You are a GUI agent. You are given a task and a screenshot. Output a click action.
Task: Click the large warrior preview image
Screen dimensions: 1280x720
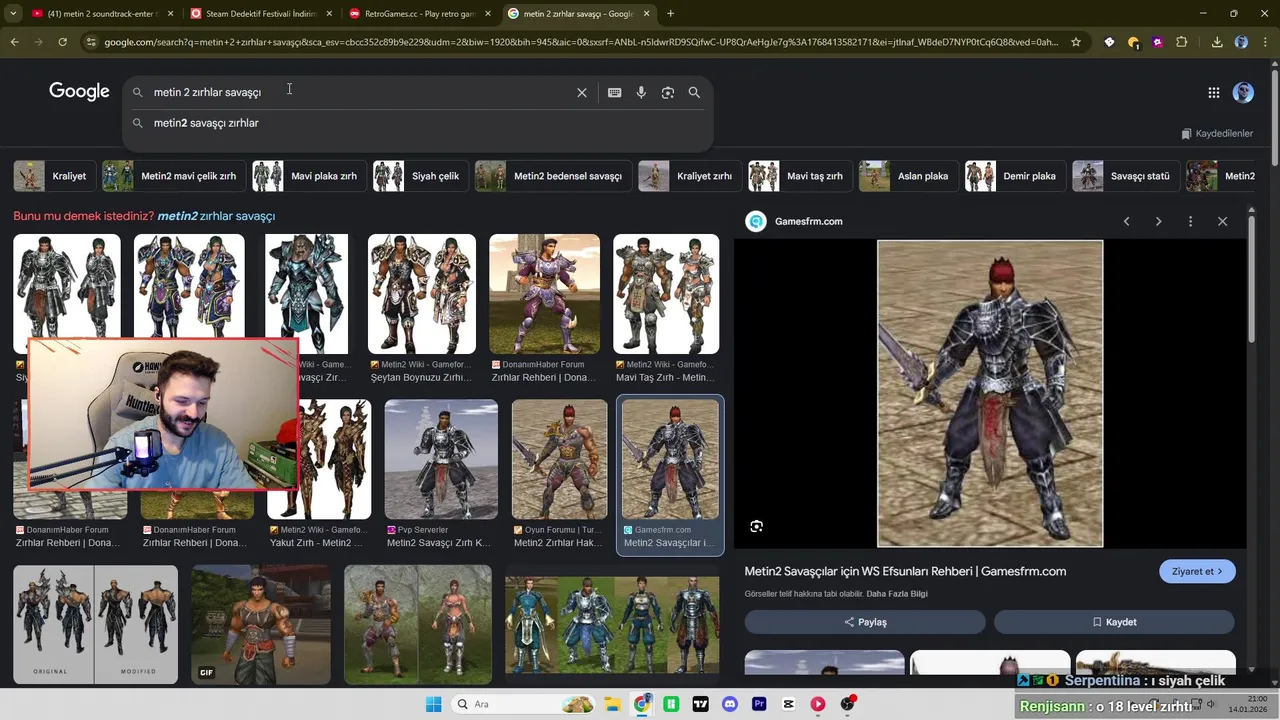coord(990,393)
